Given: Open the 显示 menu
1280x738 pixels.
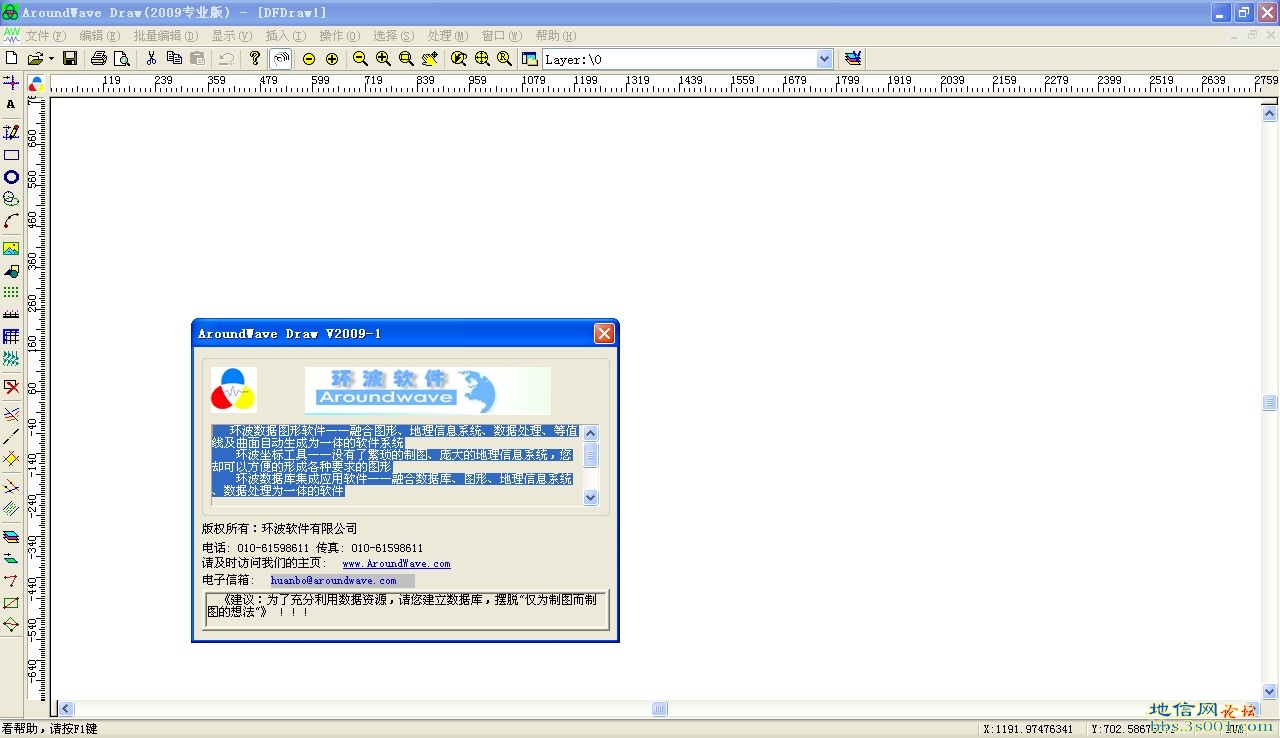Looking at the screenshot, I should pyautogui.click(x=231, y=35).
